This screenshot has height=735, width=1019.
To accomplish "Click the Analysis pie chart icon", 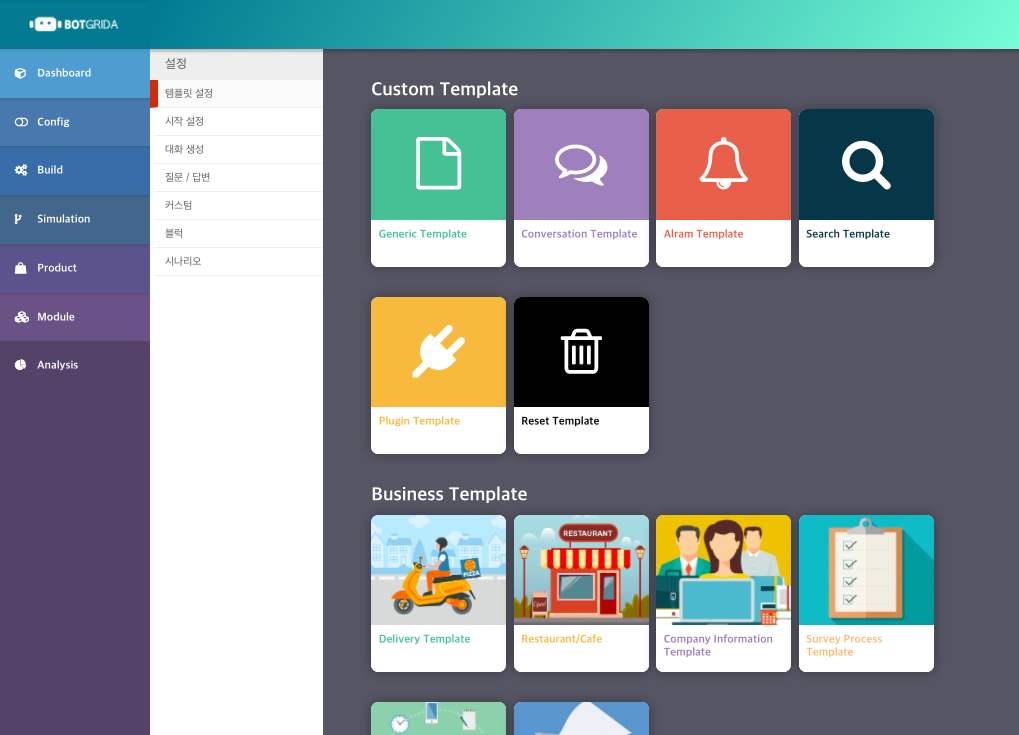I will [x=21, y=365].
